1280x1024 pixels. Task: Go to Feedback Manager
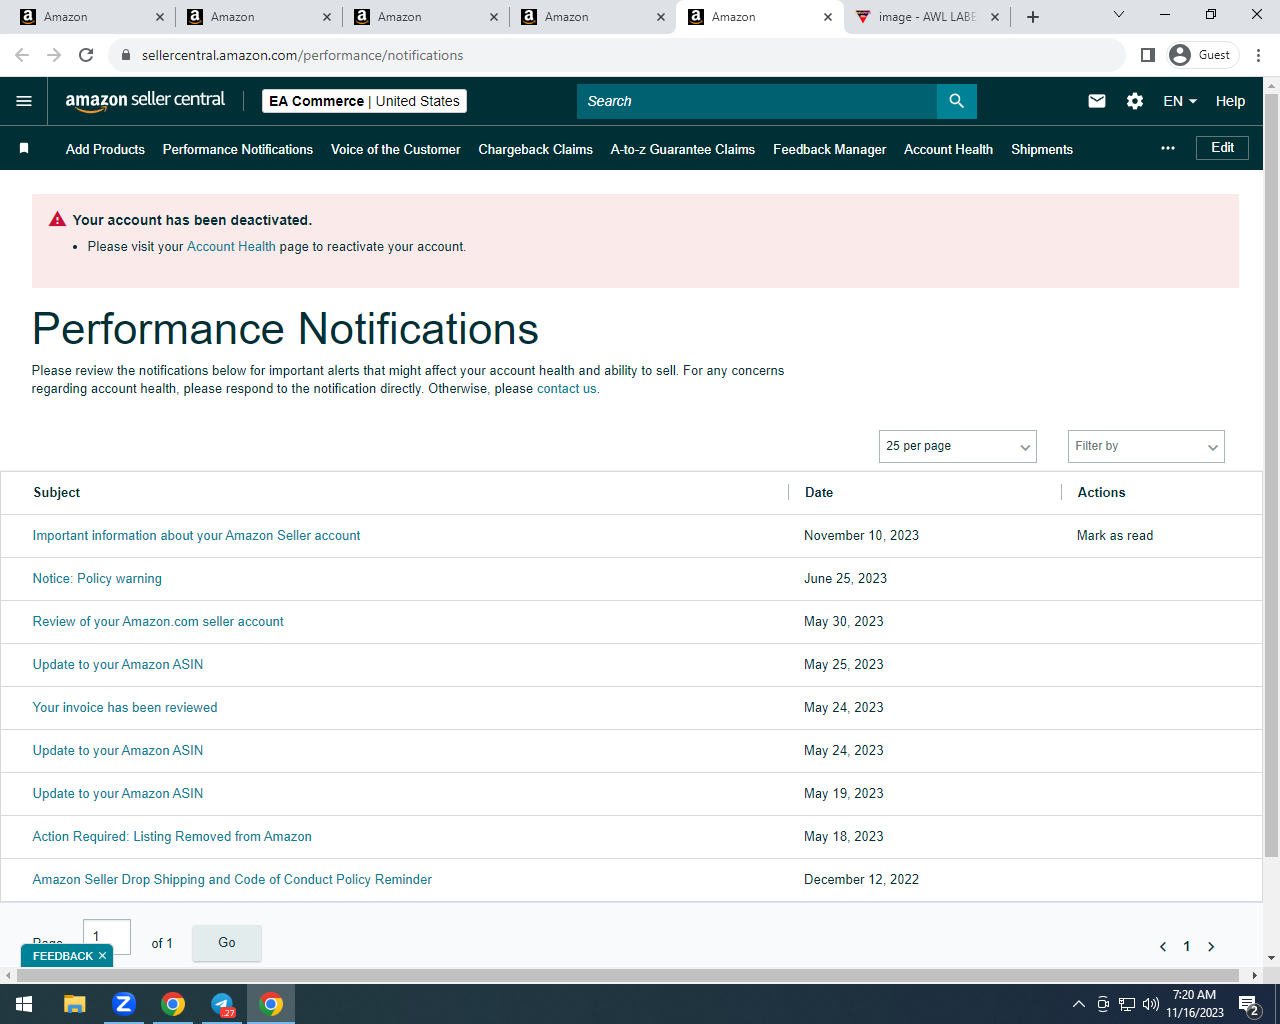(830, 149)
